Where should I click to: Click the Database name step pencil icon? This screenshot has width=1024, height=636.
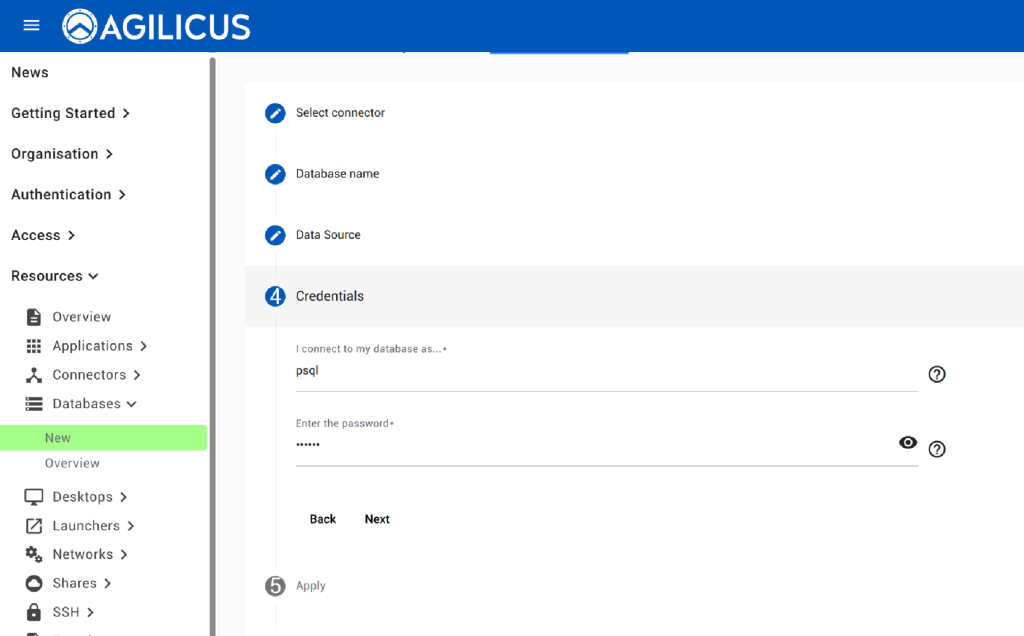(275, 174)
